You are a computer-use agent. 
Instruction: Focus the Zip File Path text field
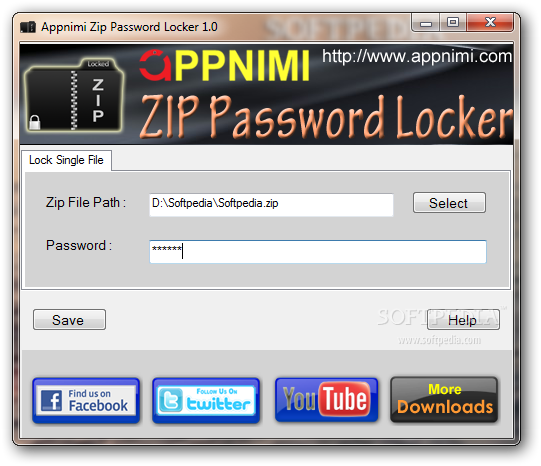[x=271, y=205]
